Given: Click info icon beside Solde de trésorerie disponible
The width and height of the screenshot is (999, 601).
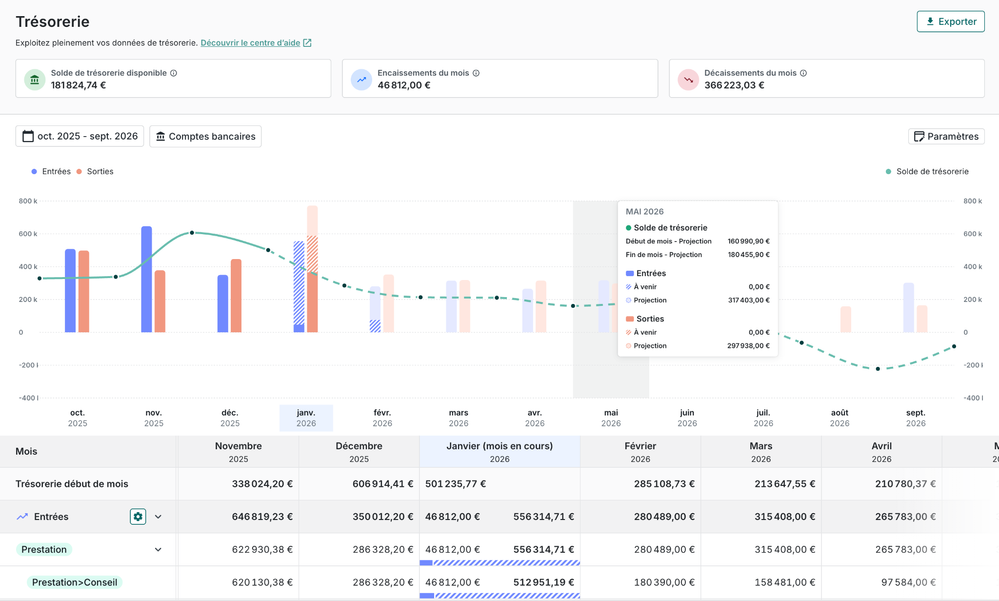Looking at the screenshot, I should tap(173, 73).
